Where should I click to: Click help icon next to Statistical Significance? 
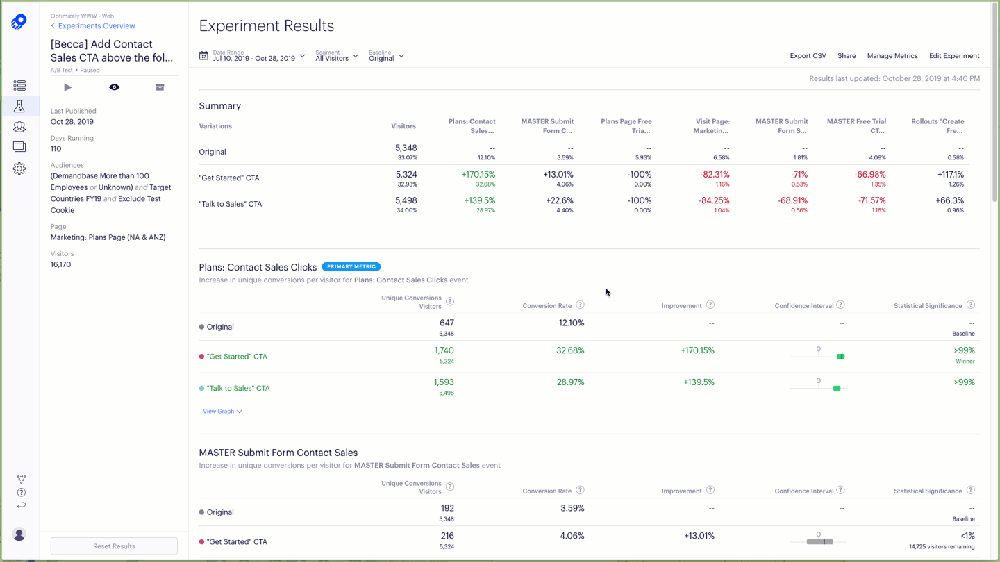[970, 305]
